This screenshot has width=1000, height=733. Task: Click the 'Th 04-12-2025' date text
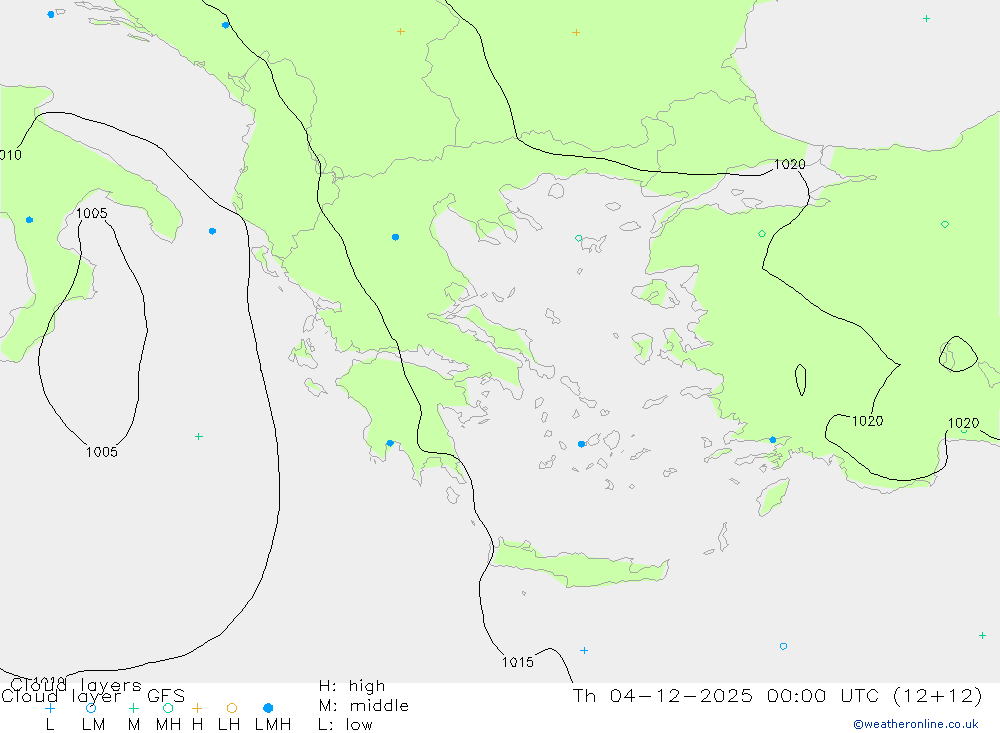click(x=662, y=695)
